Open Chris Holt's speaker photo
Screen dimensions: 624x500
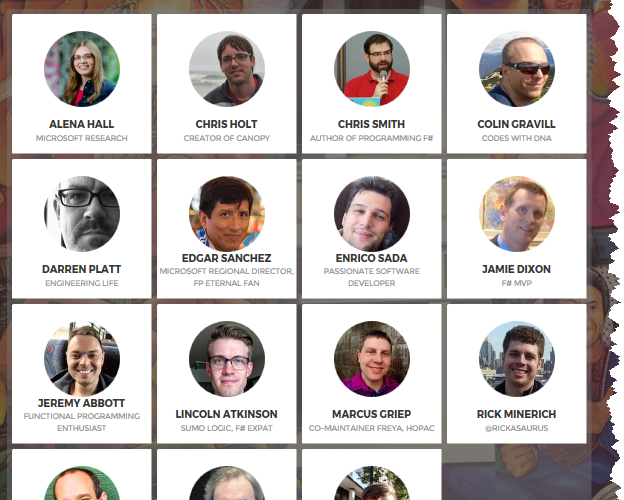(x=226, y=69)
